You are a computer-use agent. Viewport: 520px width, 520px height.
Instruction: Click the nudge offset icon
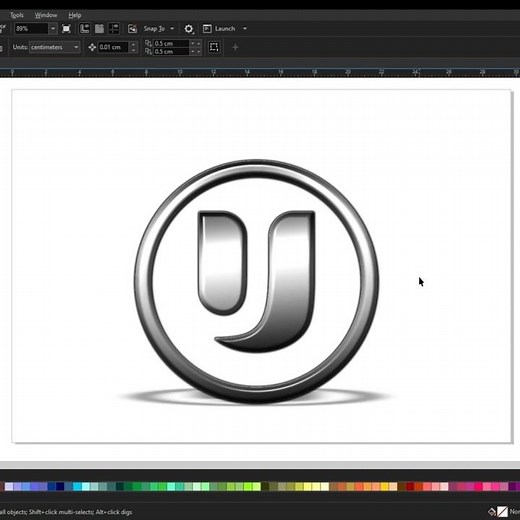(x=92, y=47)
